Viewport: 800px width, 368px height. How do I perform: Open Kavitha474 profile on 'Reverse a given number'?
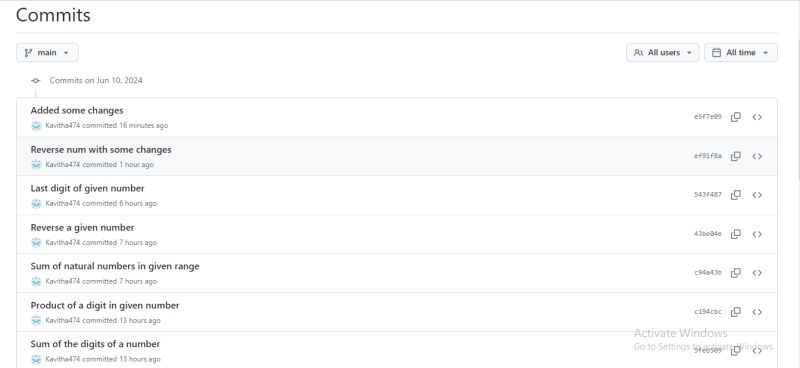click(63, 242)
